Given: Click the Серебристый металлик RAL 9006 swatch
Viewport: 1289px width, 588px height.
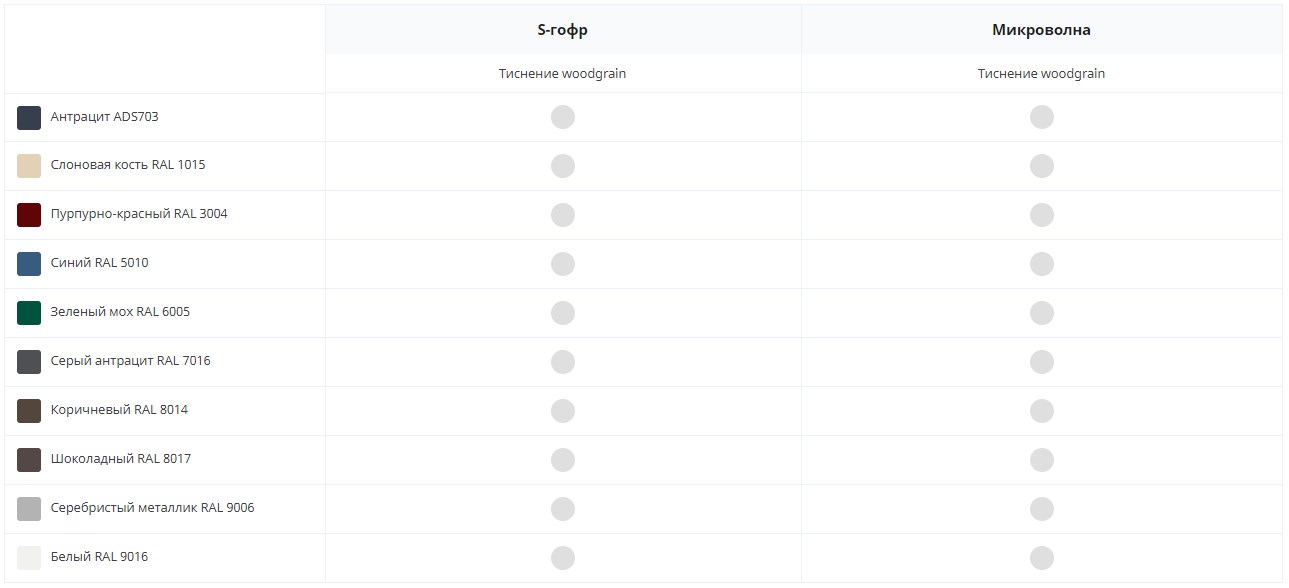Looking at the screenshot, I should click(29, 509).
